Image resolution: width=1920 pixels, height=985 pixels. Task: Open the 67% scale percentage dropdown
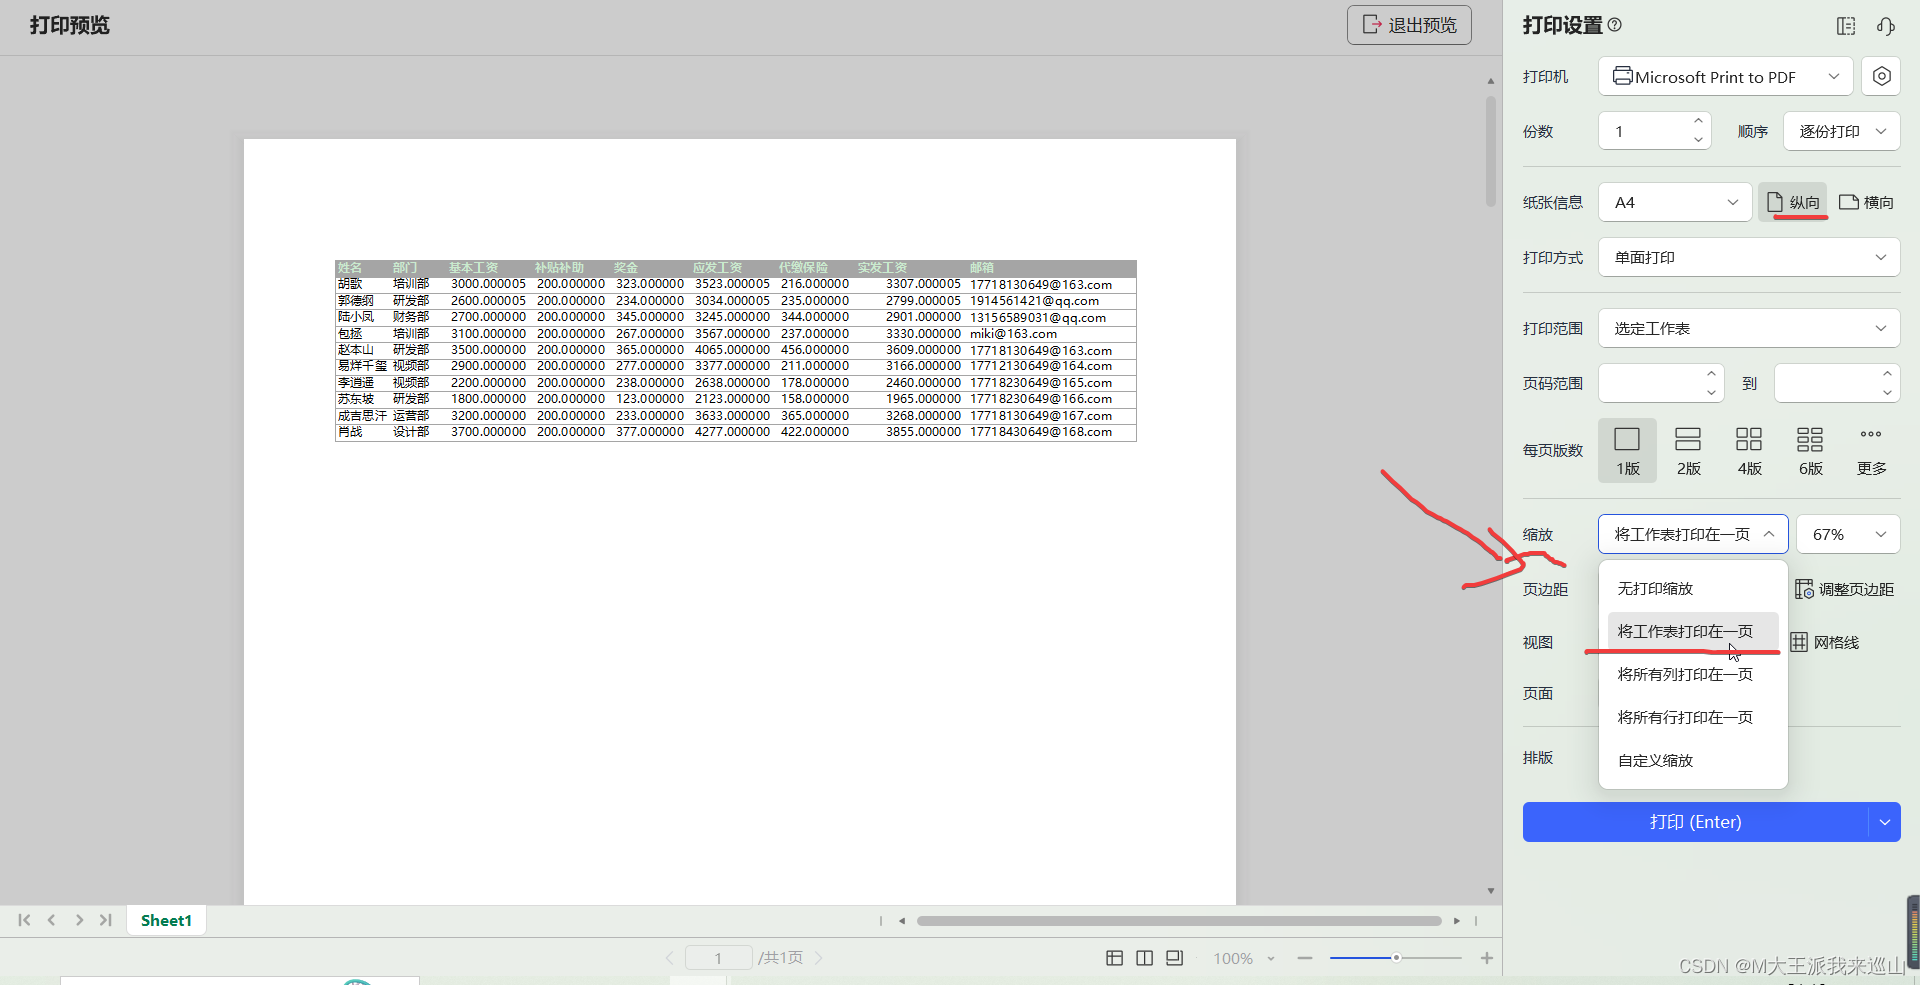pyautogui.click(x=1848, y=534)
